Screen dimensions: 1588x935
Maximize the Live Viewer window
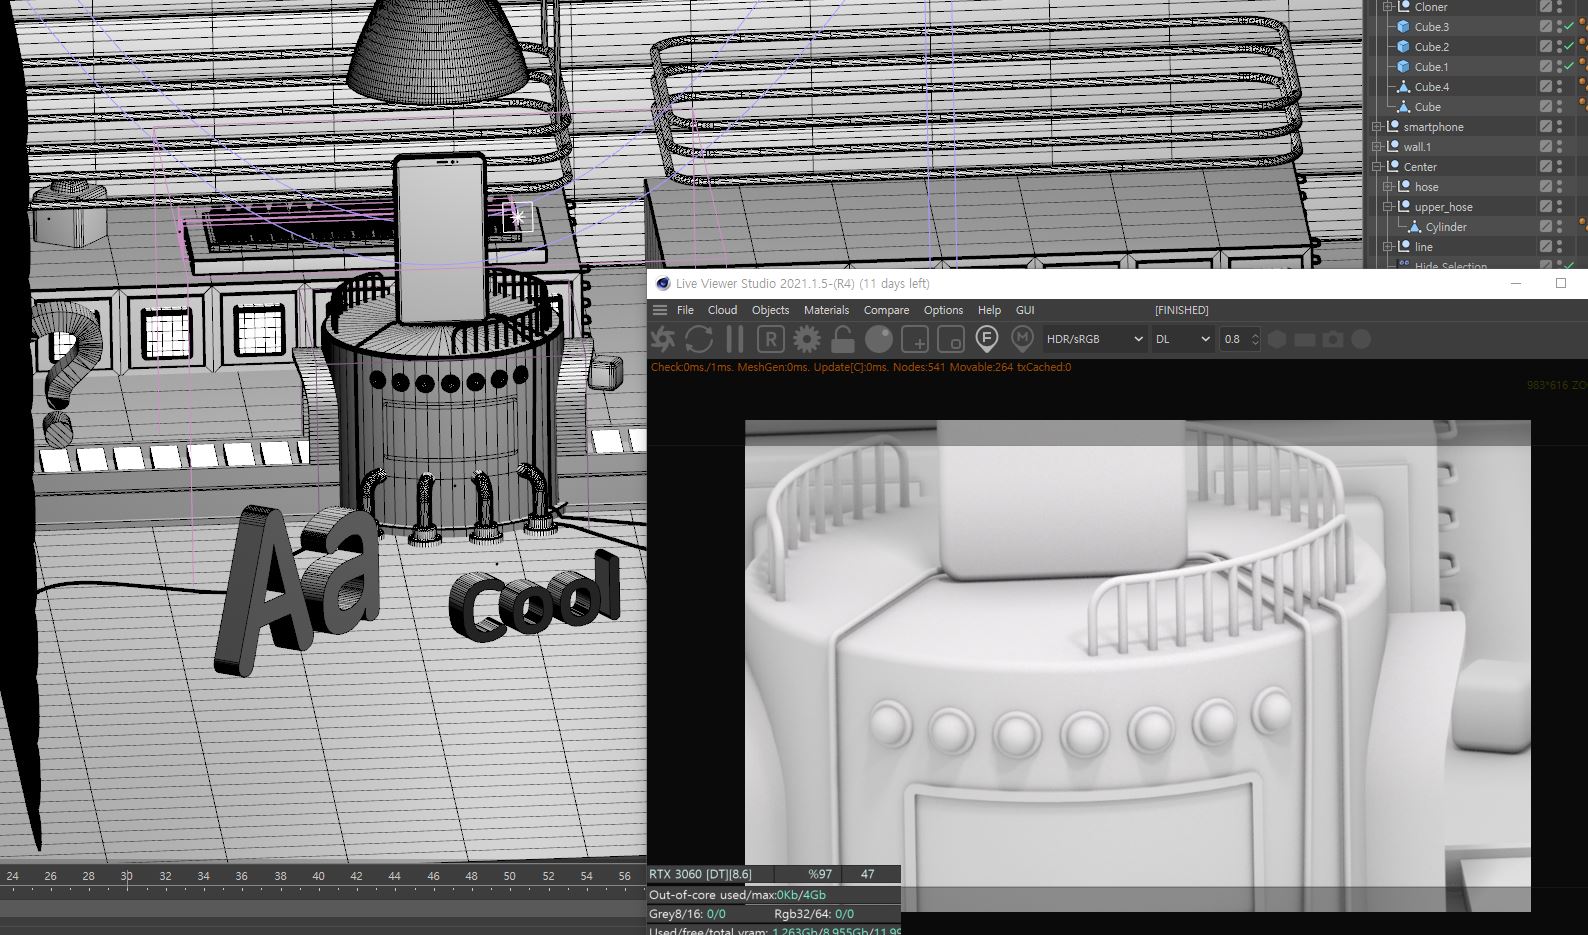1560,283
